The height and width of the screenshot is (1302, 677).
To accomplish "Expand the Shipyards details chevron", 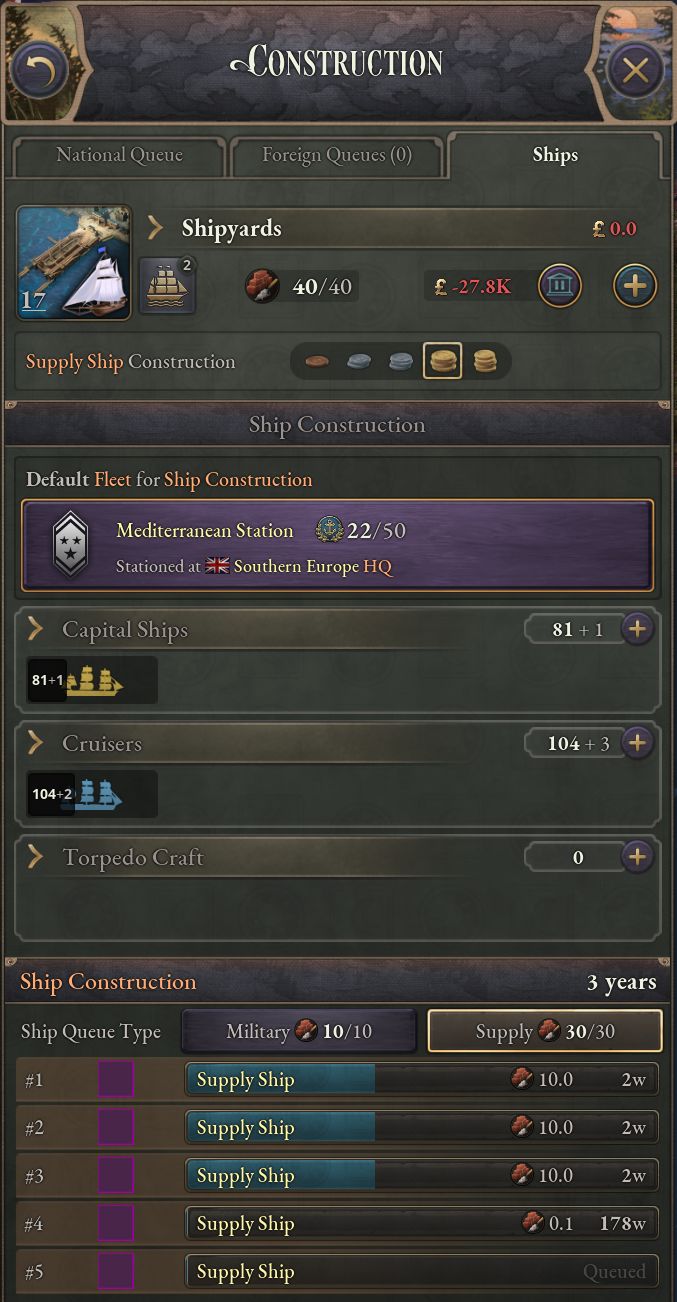I will pyautogui.click(x=156, y=228).
